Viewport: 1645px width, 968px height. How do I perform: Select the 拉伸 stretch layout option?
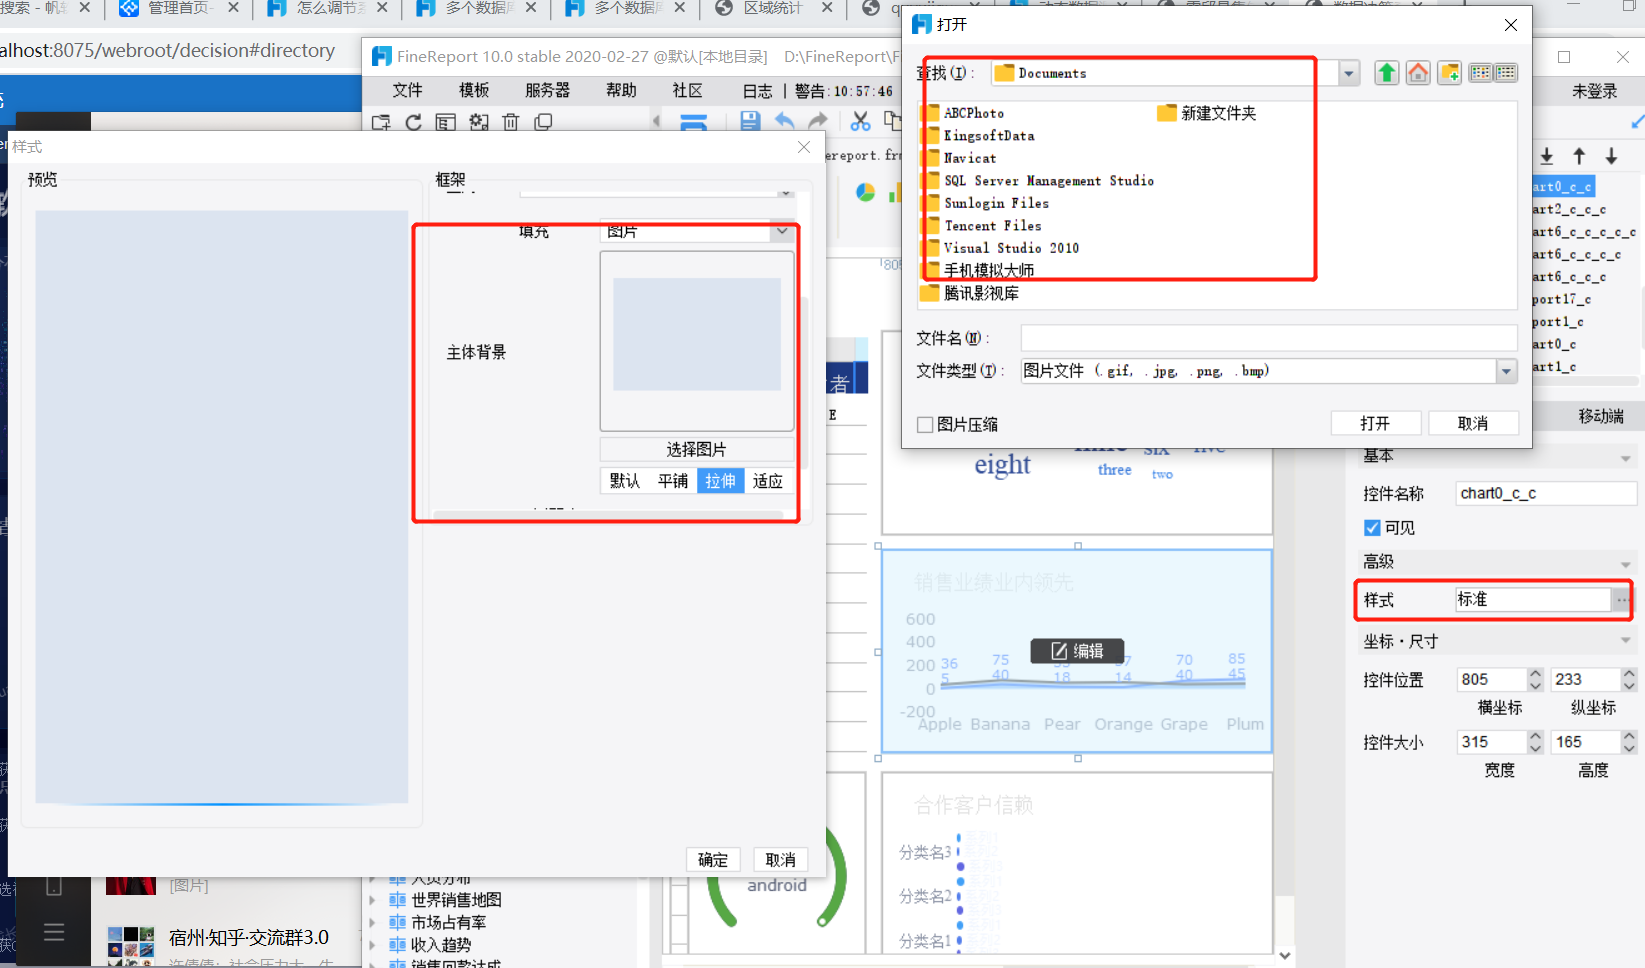(720, 481)
